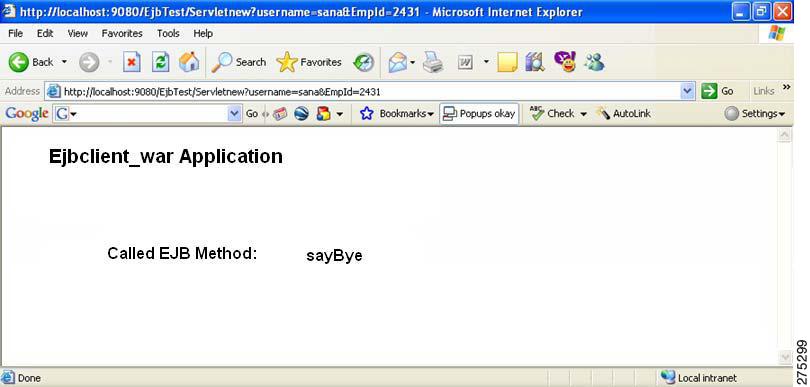Open the Favorites star button
Viewport: 810px width, 387px height.
coord(309,63)
